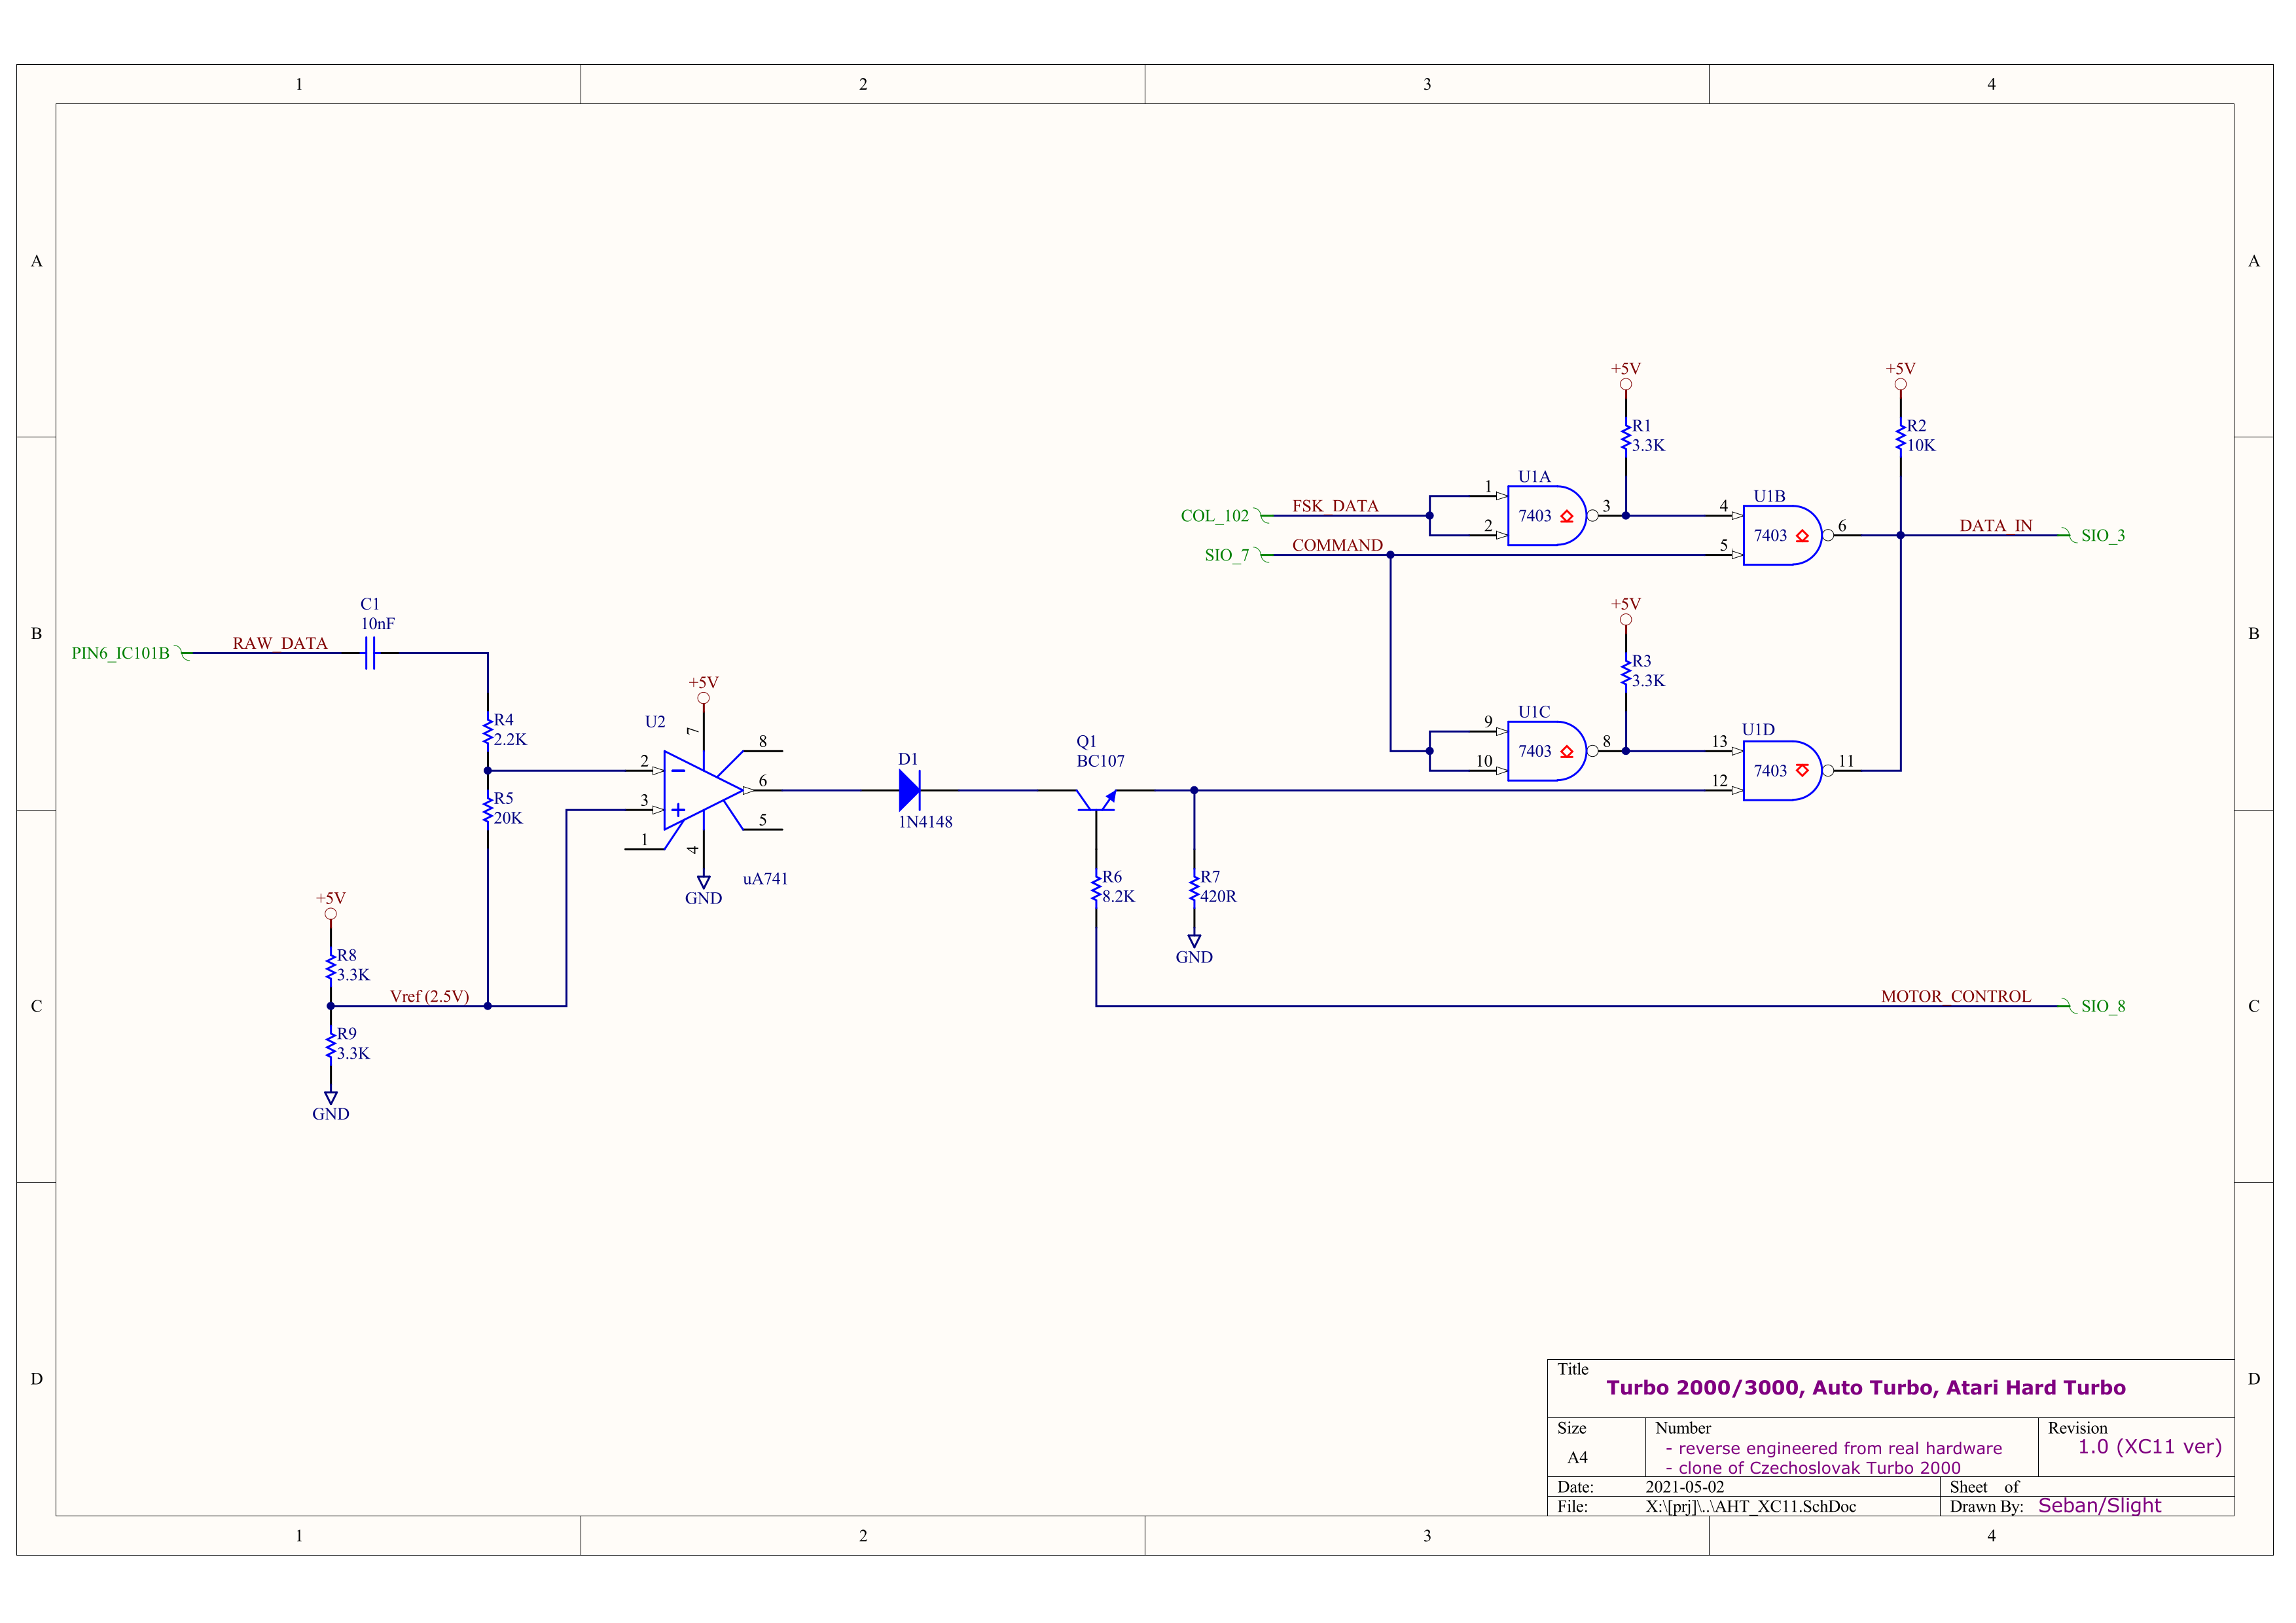Image resolution: width=2296 pixels, height=1623 pixels.
Task: Click the file path AHT_XC11.SchDoc
Action: pos(1751,1506)
